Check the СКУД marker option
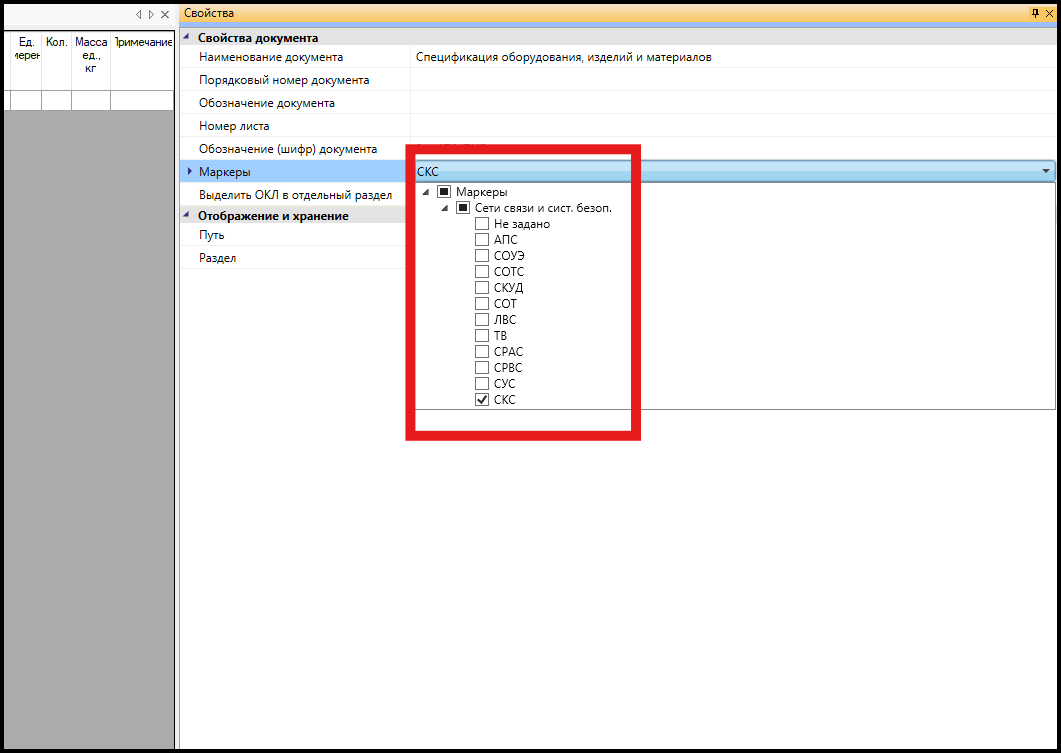1061x753 pixels. point(482,288)
